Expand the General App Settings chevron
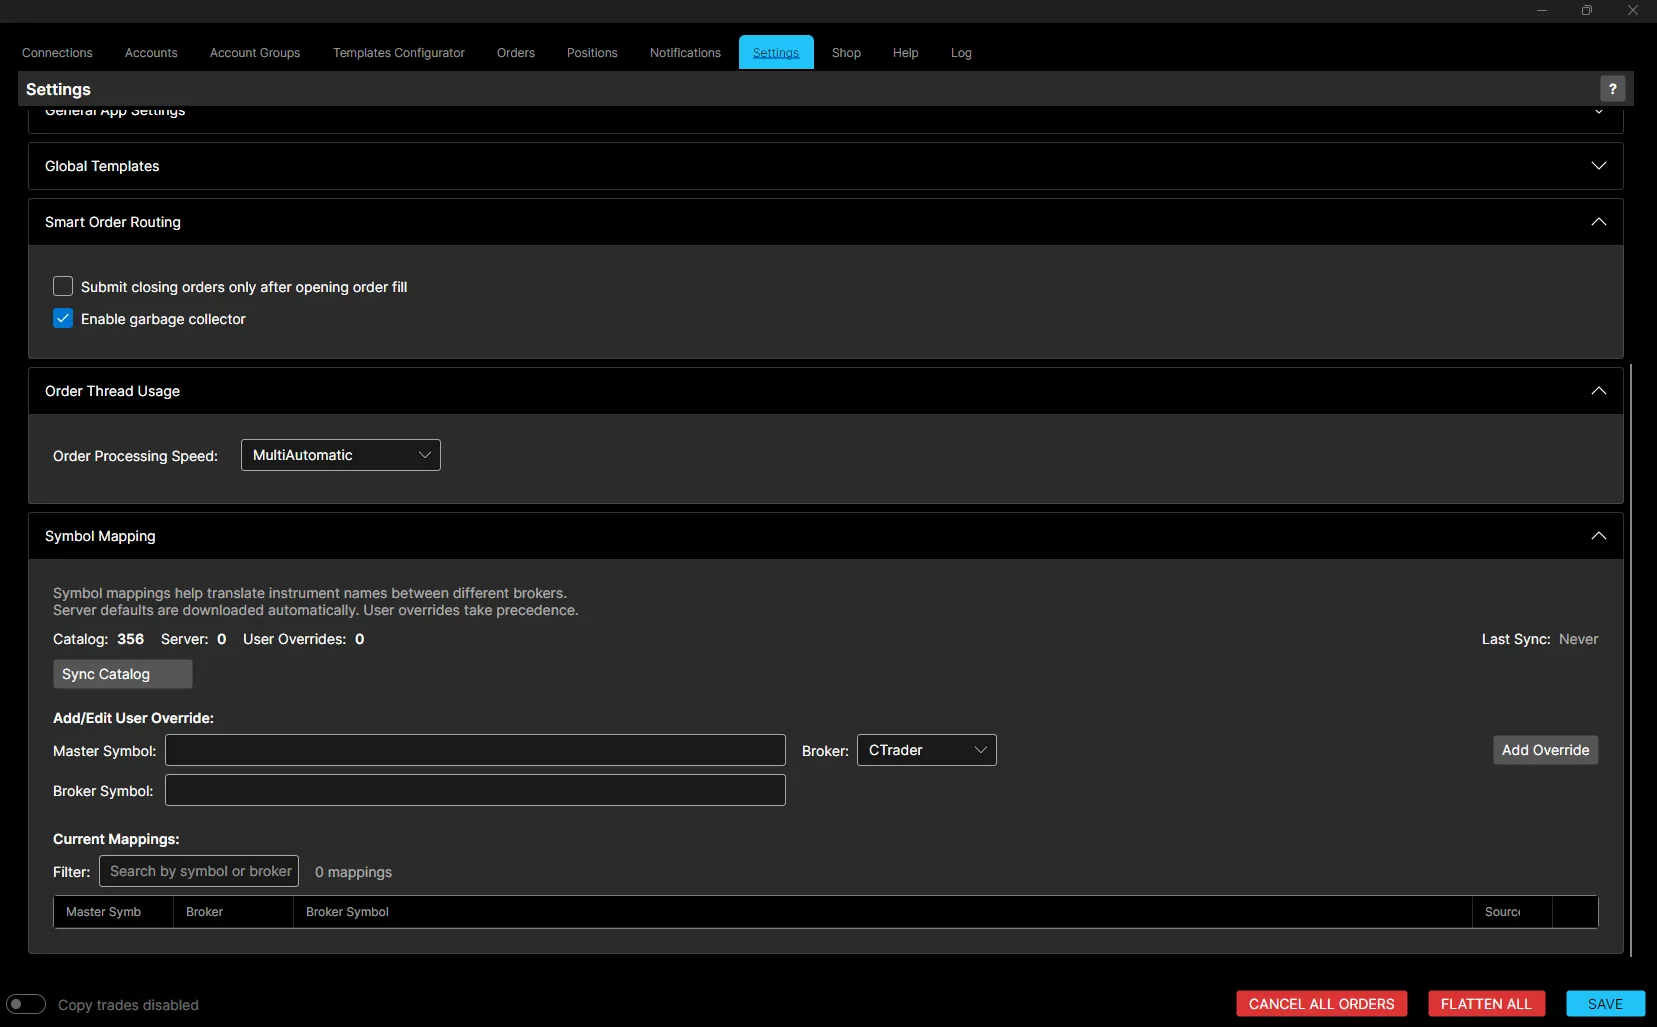1657x1027 pixels. [x=1599, y=112]
